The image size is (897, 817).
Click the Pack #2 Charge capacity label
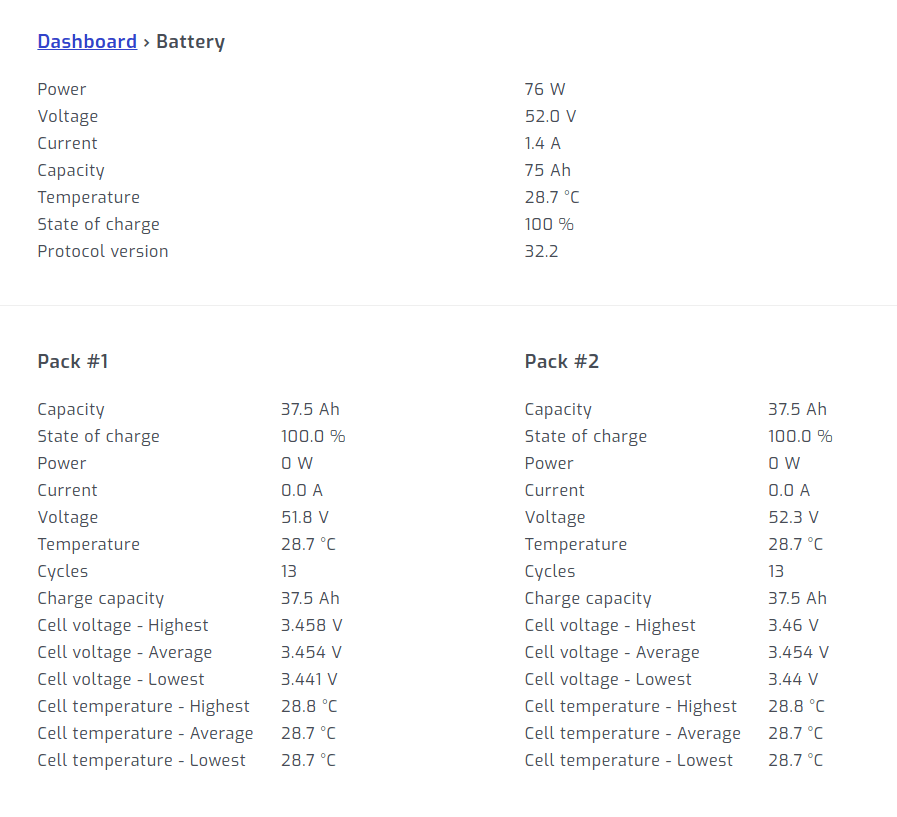[x=588, y=599]
